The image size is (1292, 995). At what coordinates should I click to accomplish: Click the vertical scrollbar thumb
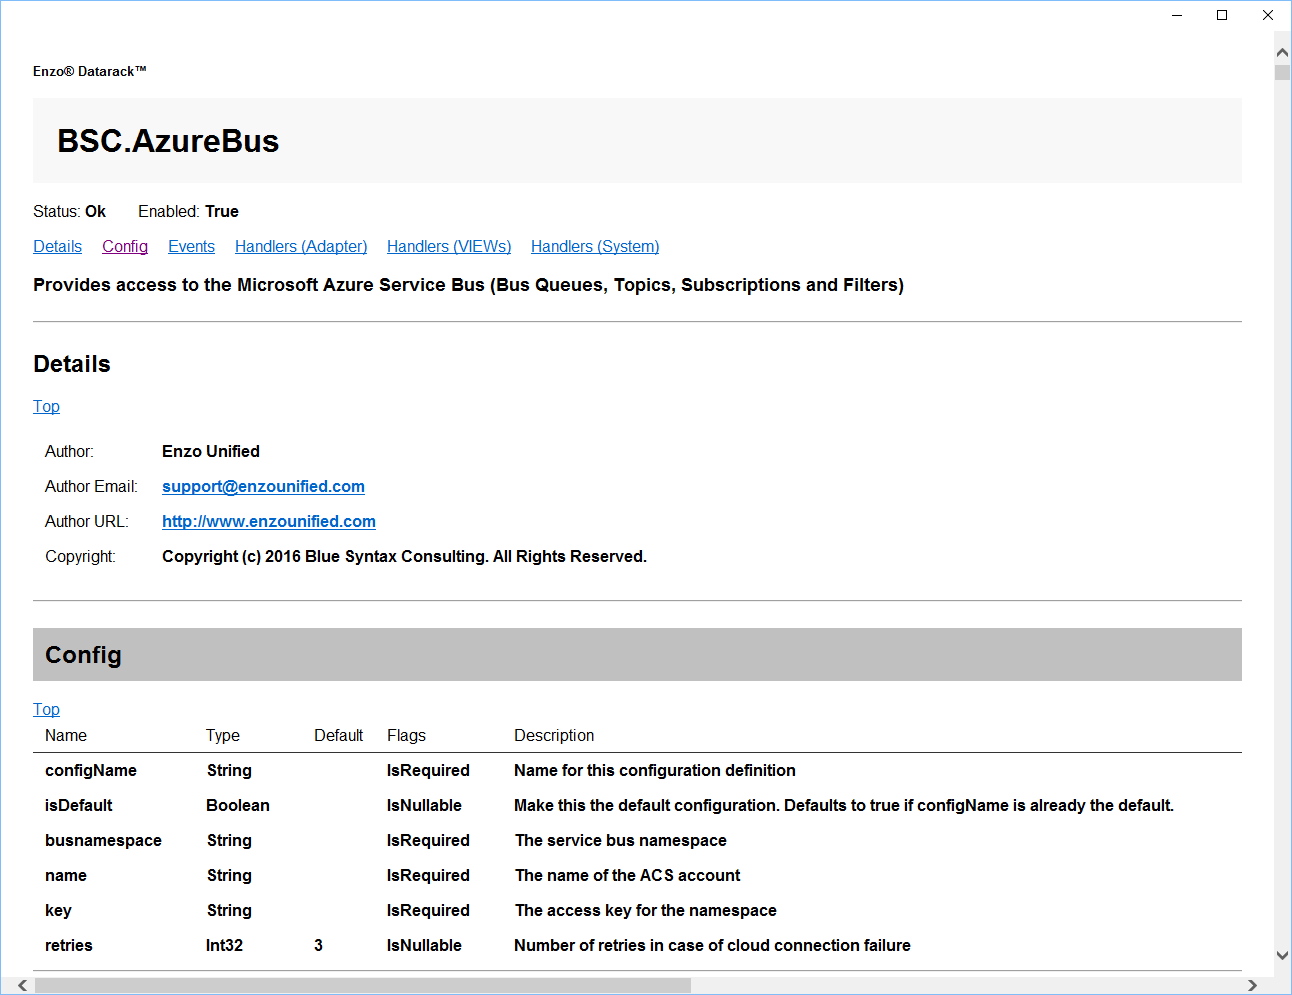[1282, 72]
